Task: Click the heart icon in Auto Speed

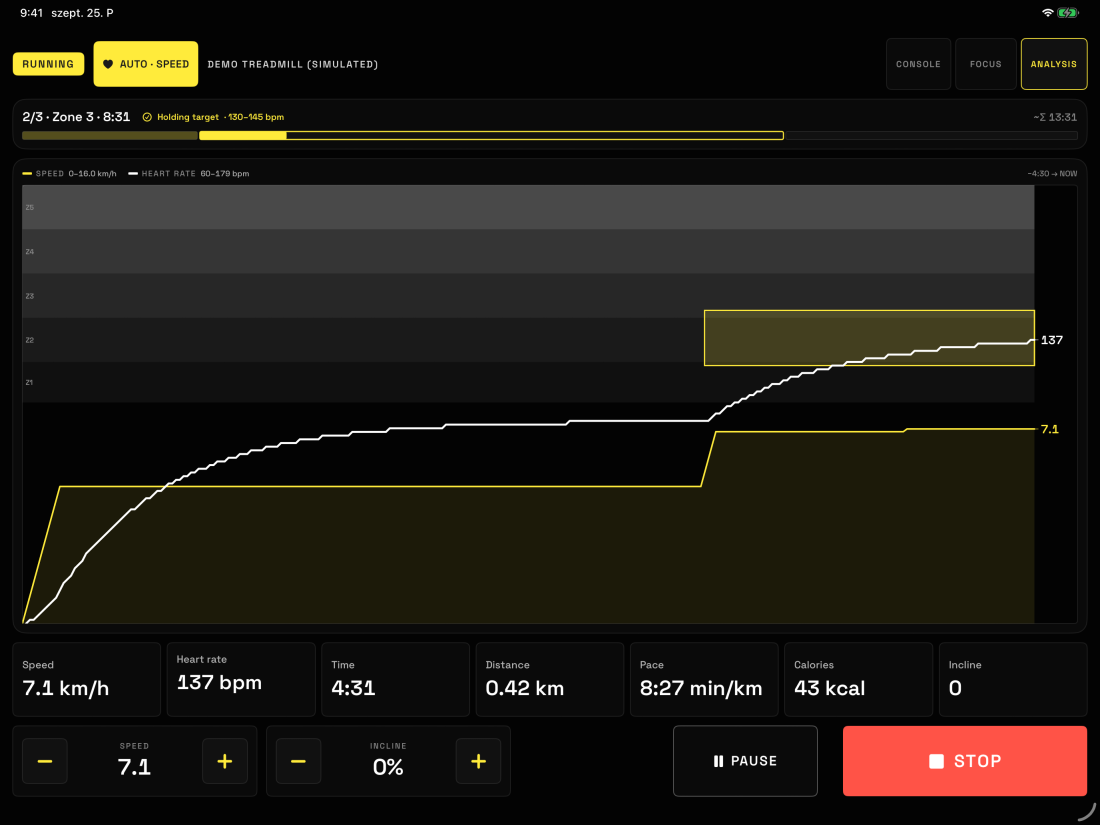Action: (x=108, y=64)
